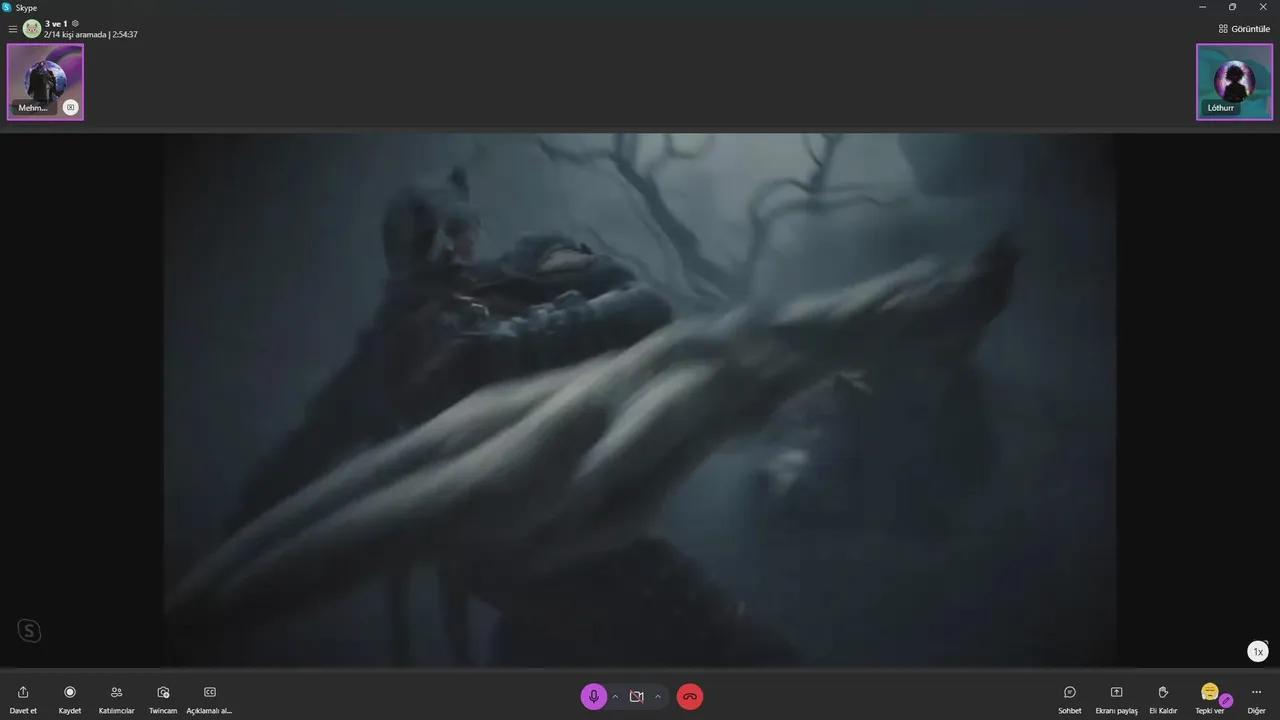
Task: Mute the microphone
Action: coord(594,697)
